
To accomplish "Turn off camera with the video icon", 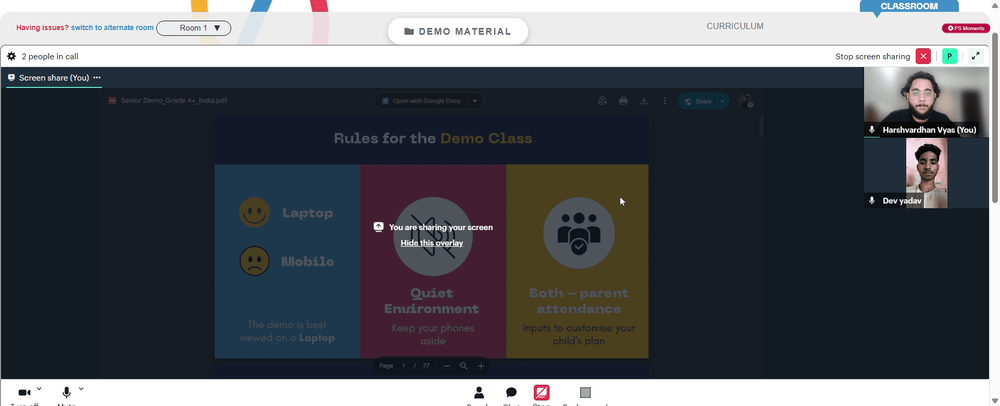I will tap(25, 393).
